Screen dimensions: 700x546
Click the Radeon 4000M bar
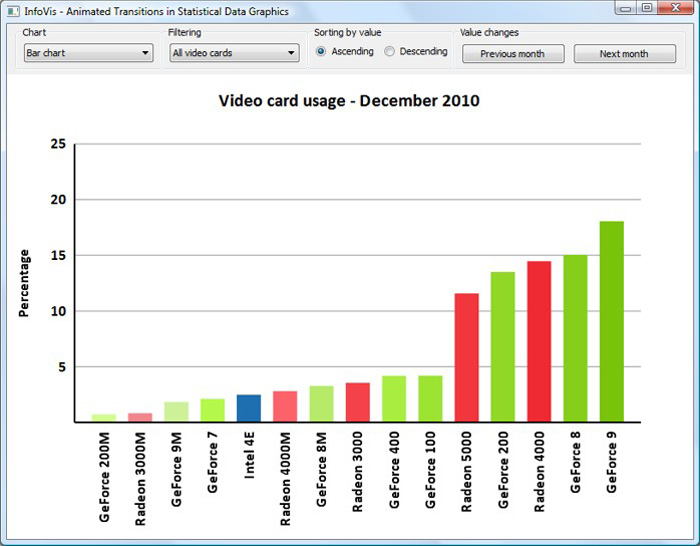click(x=285, y=406)
